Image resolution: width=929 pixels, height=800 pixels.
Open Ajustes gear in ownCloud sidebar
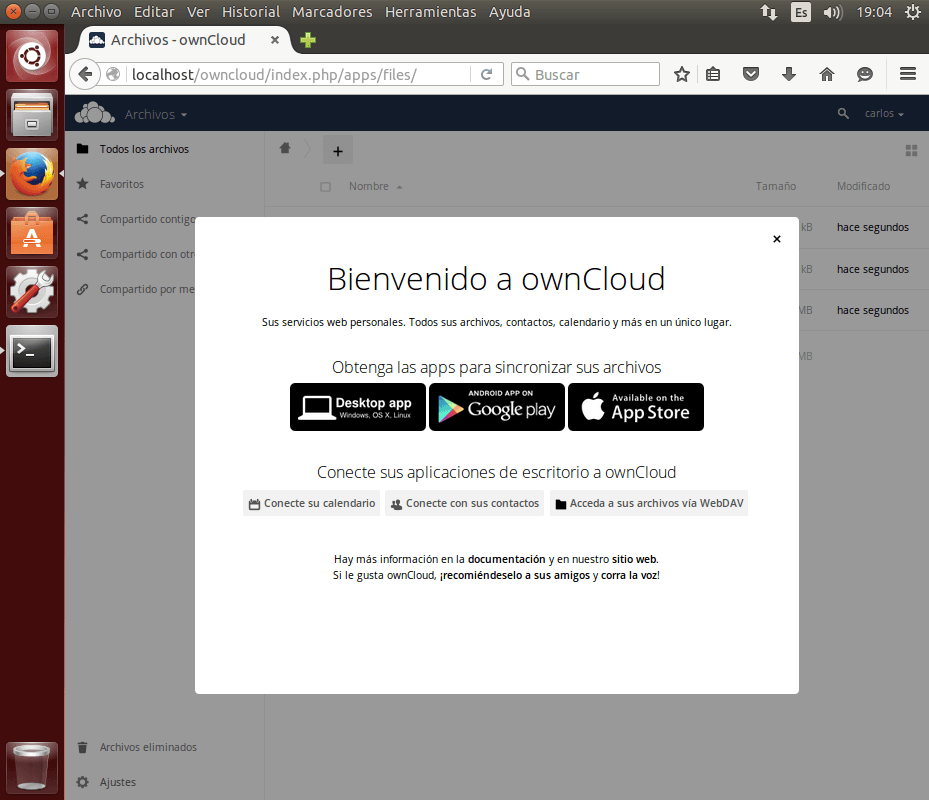point(164,782)
